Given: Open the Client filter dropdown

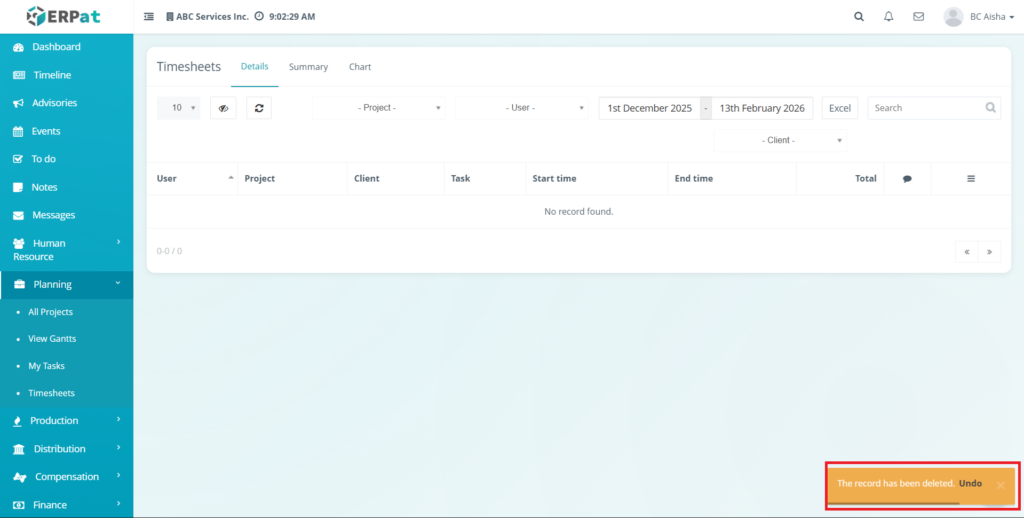Looking at the screenshot, I should click(x=780, y=141).
